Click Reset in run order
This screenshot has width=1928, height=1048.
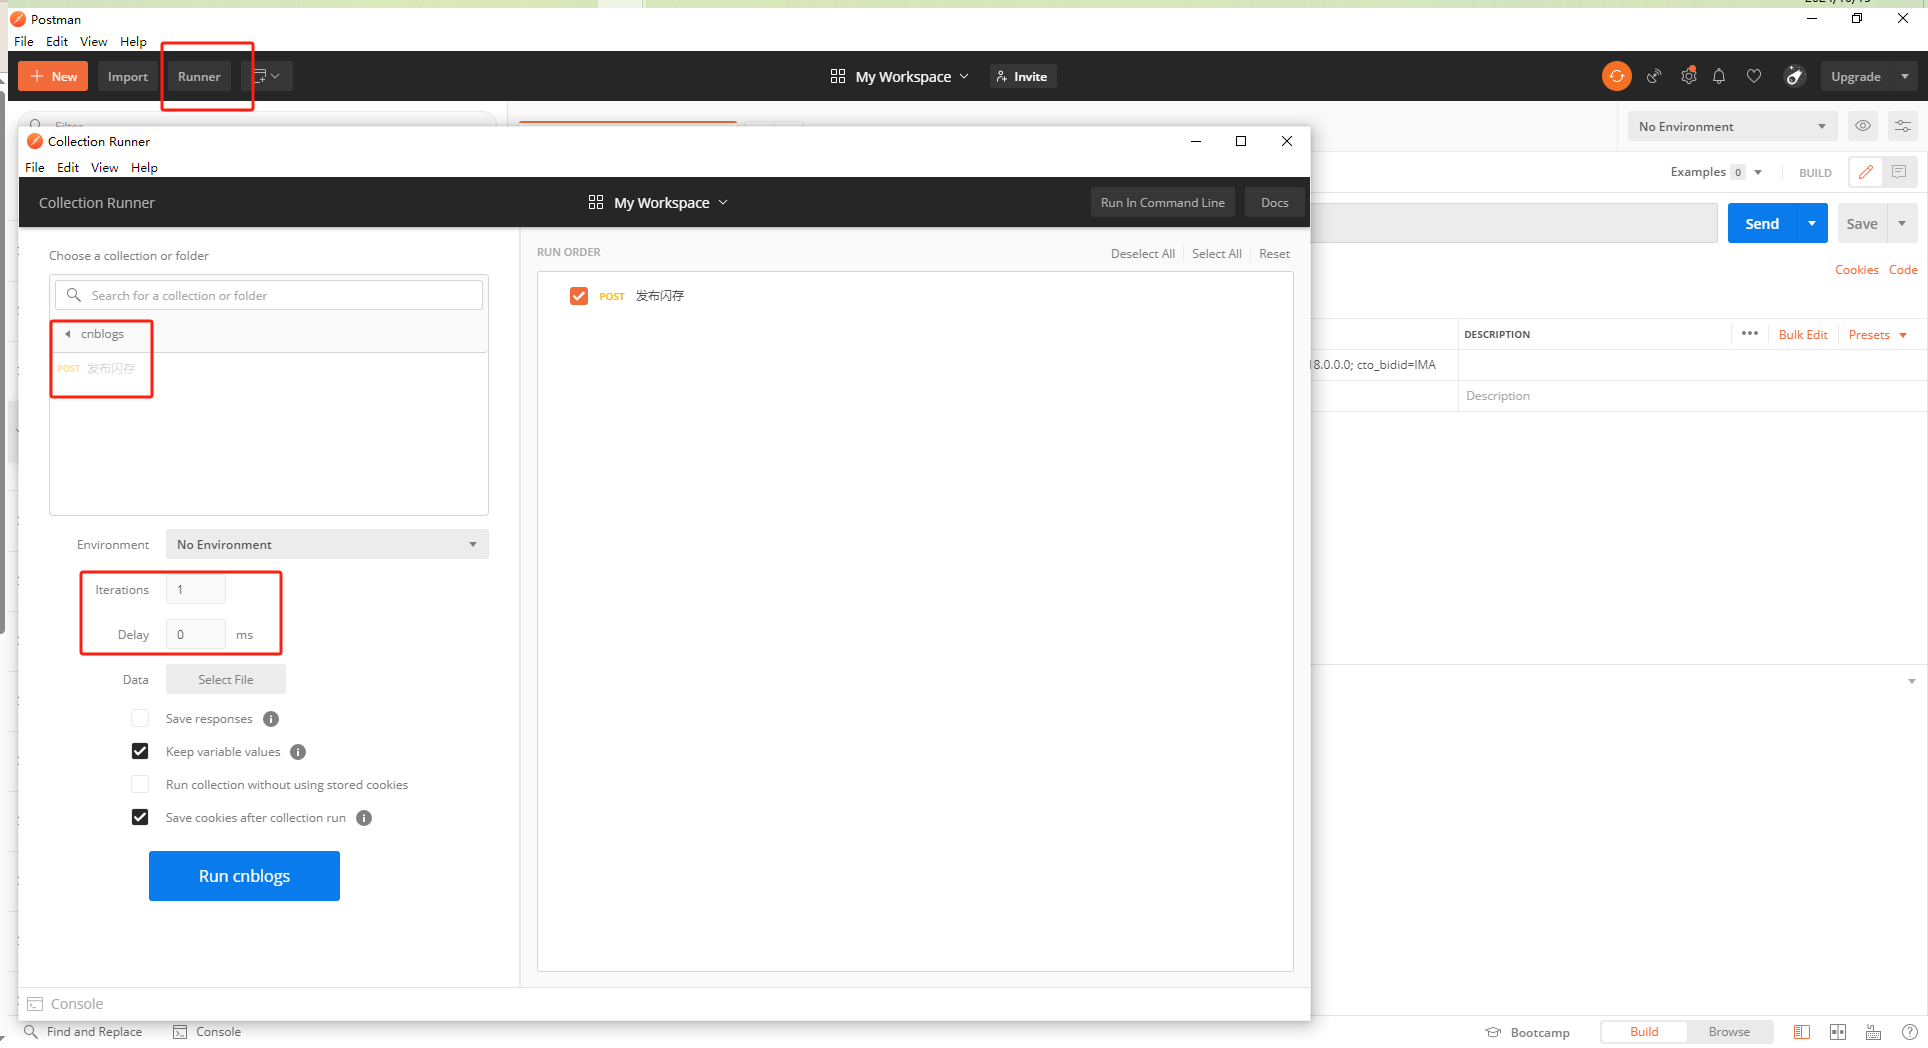coord(1275,254)
